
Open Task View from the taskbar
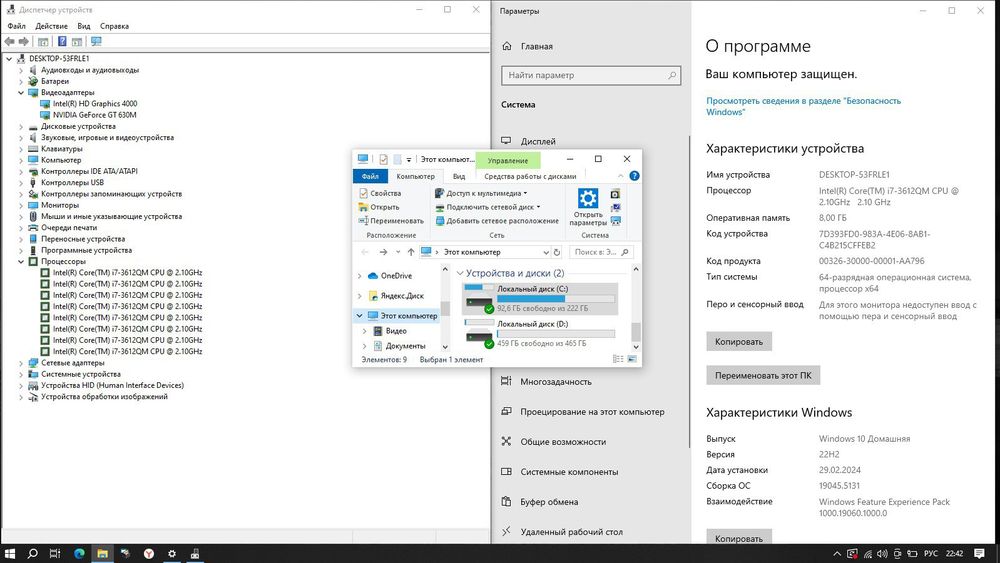point(55,553)
